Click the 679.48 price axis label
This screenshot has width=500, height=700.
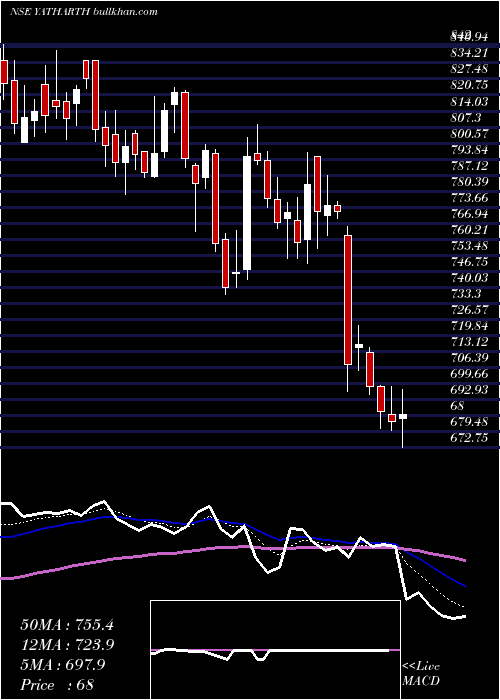point(469,422)
